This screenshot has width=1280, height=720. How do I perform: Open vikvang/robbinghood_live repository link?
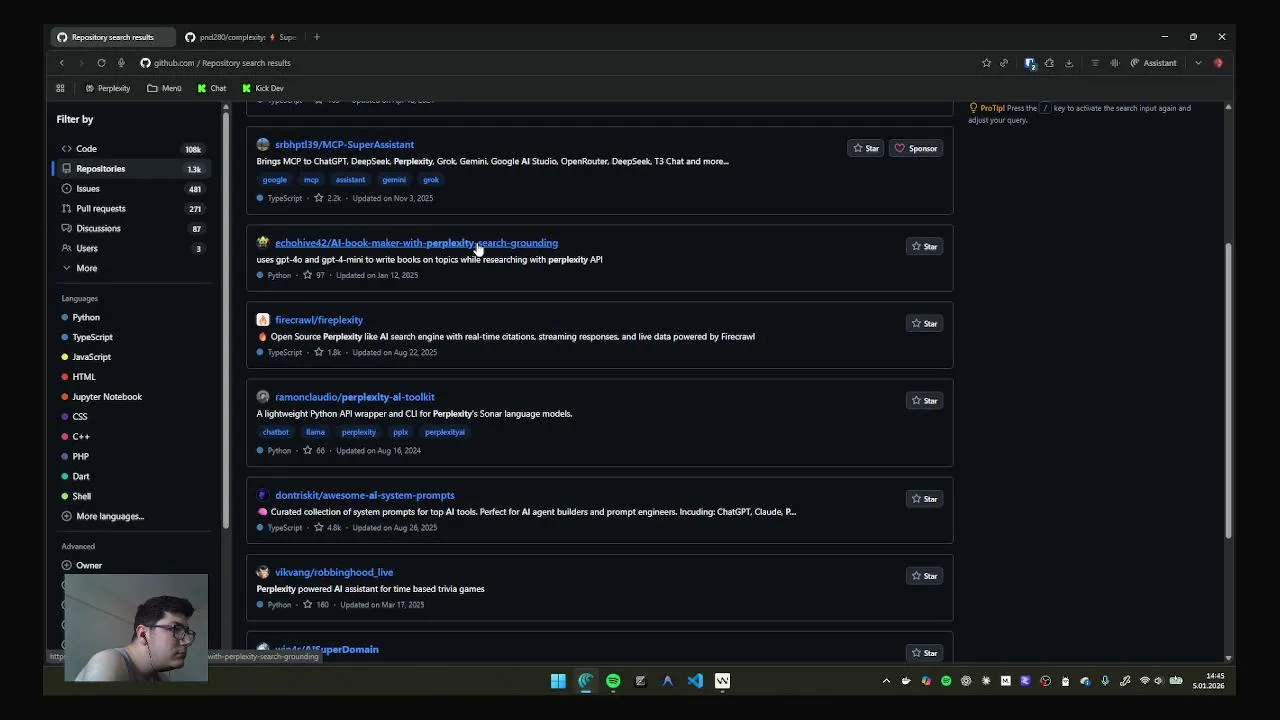(334, 572)
